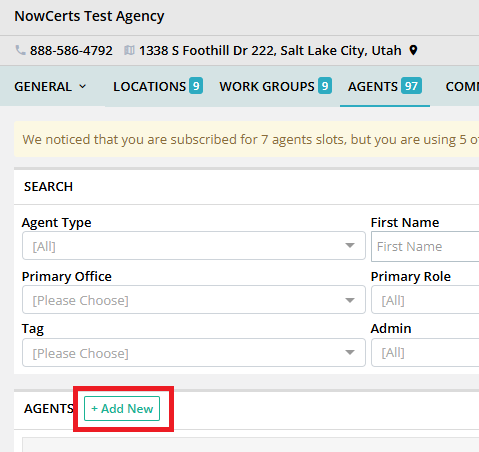
Task: Click the NowCerts Test Agency title
Action: tap(89, 16)
